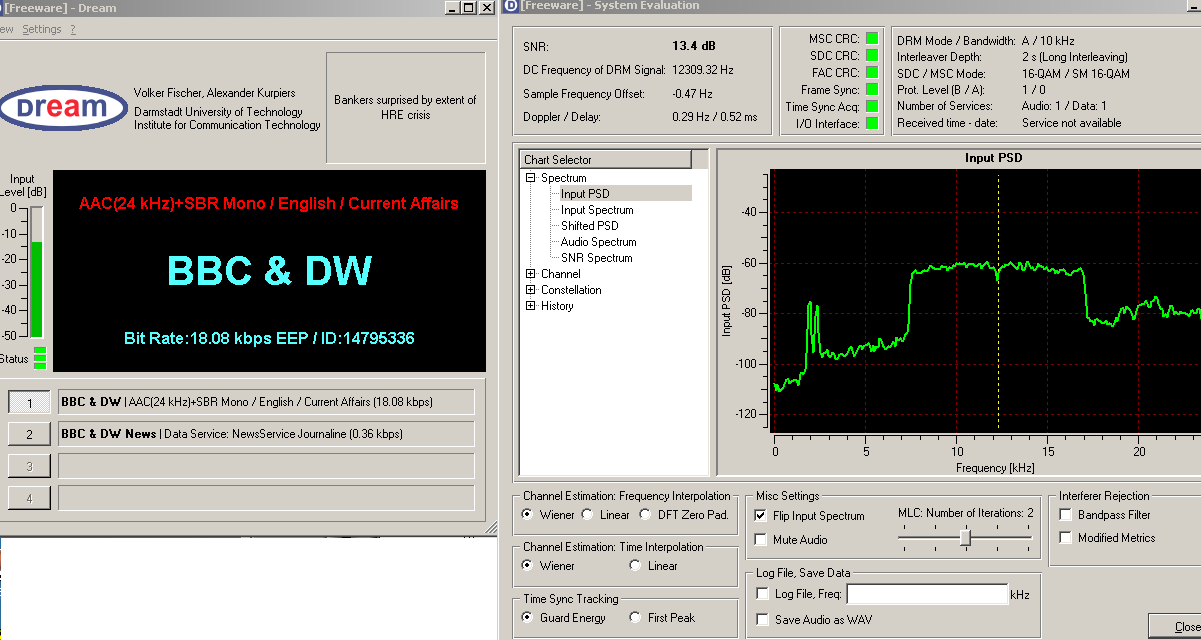Image resolution: width=1201 pixels, height=640 pixels.
Task: Click BBC & DW News data service description
Action: point(266,434)
